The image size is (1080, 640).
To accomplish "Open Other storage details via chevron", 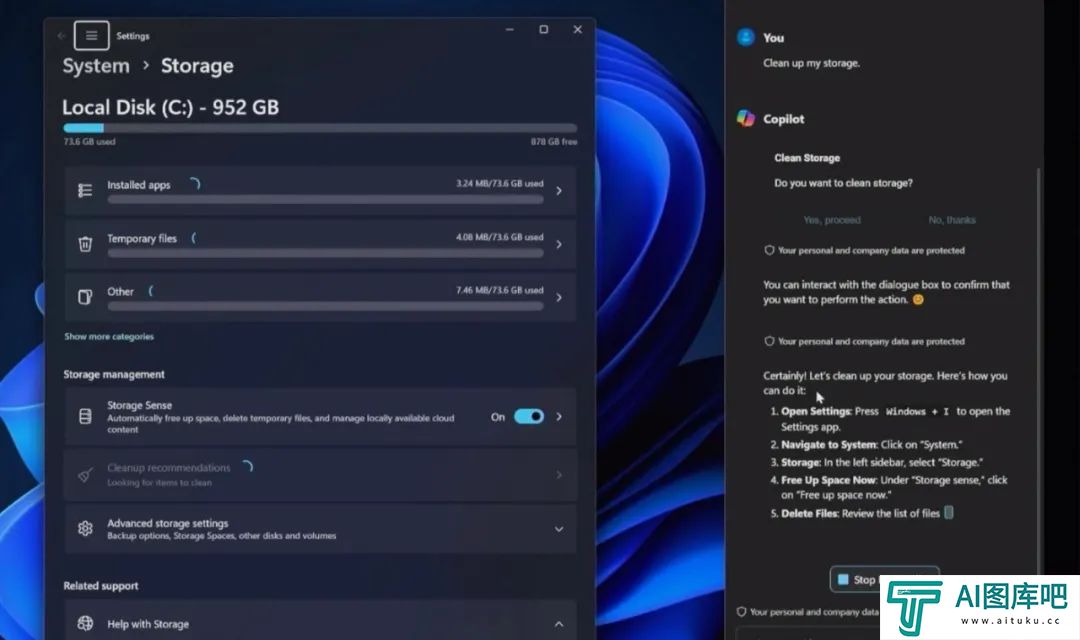I will (559, 298).
